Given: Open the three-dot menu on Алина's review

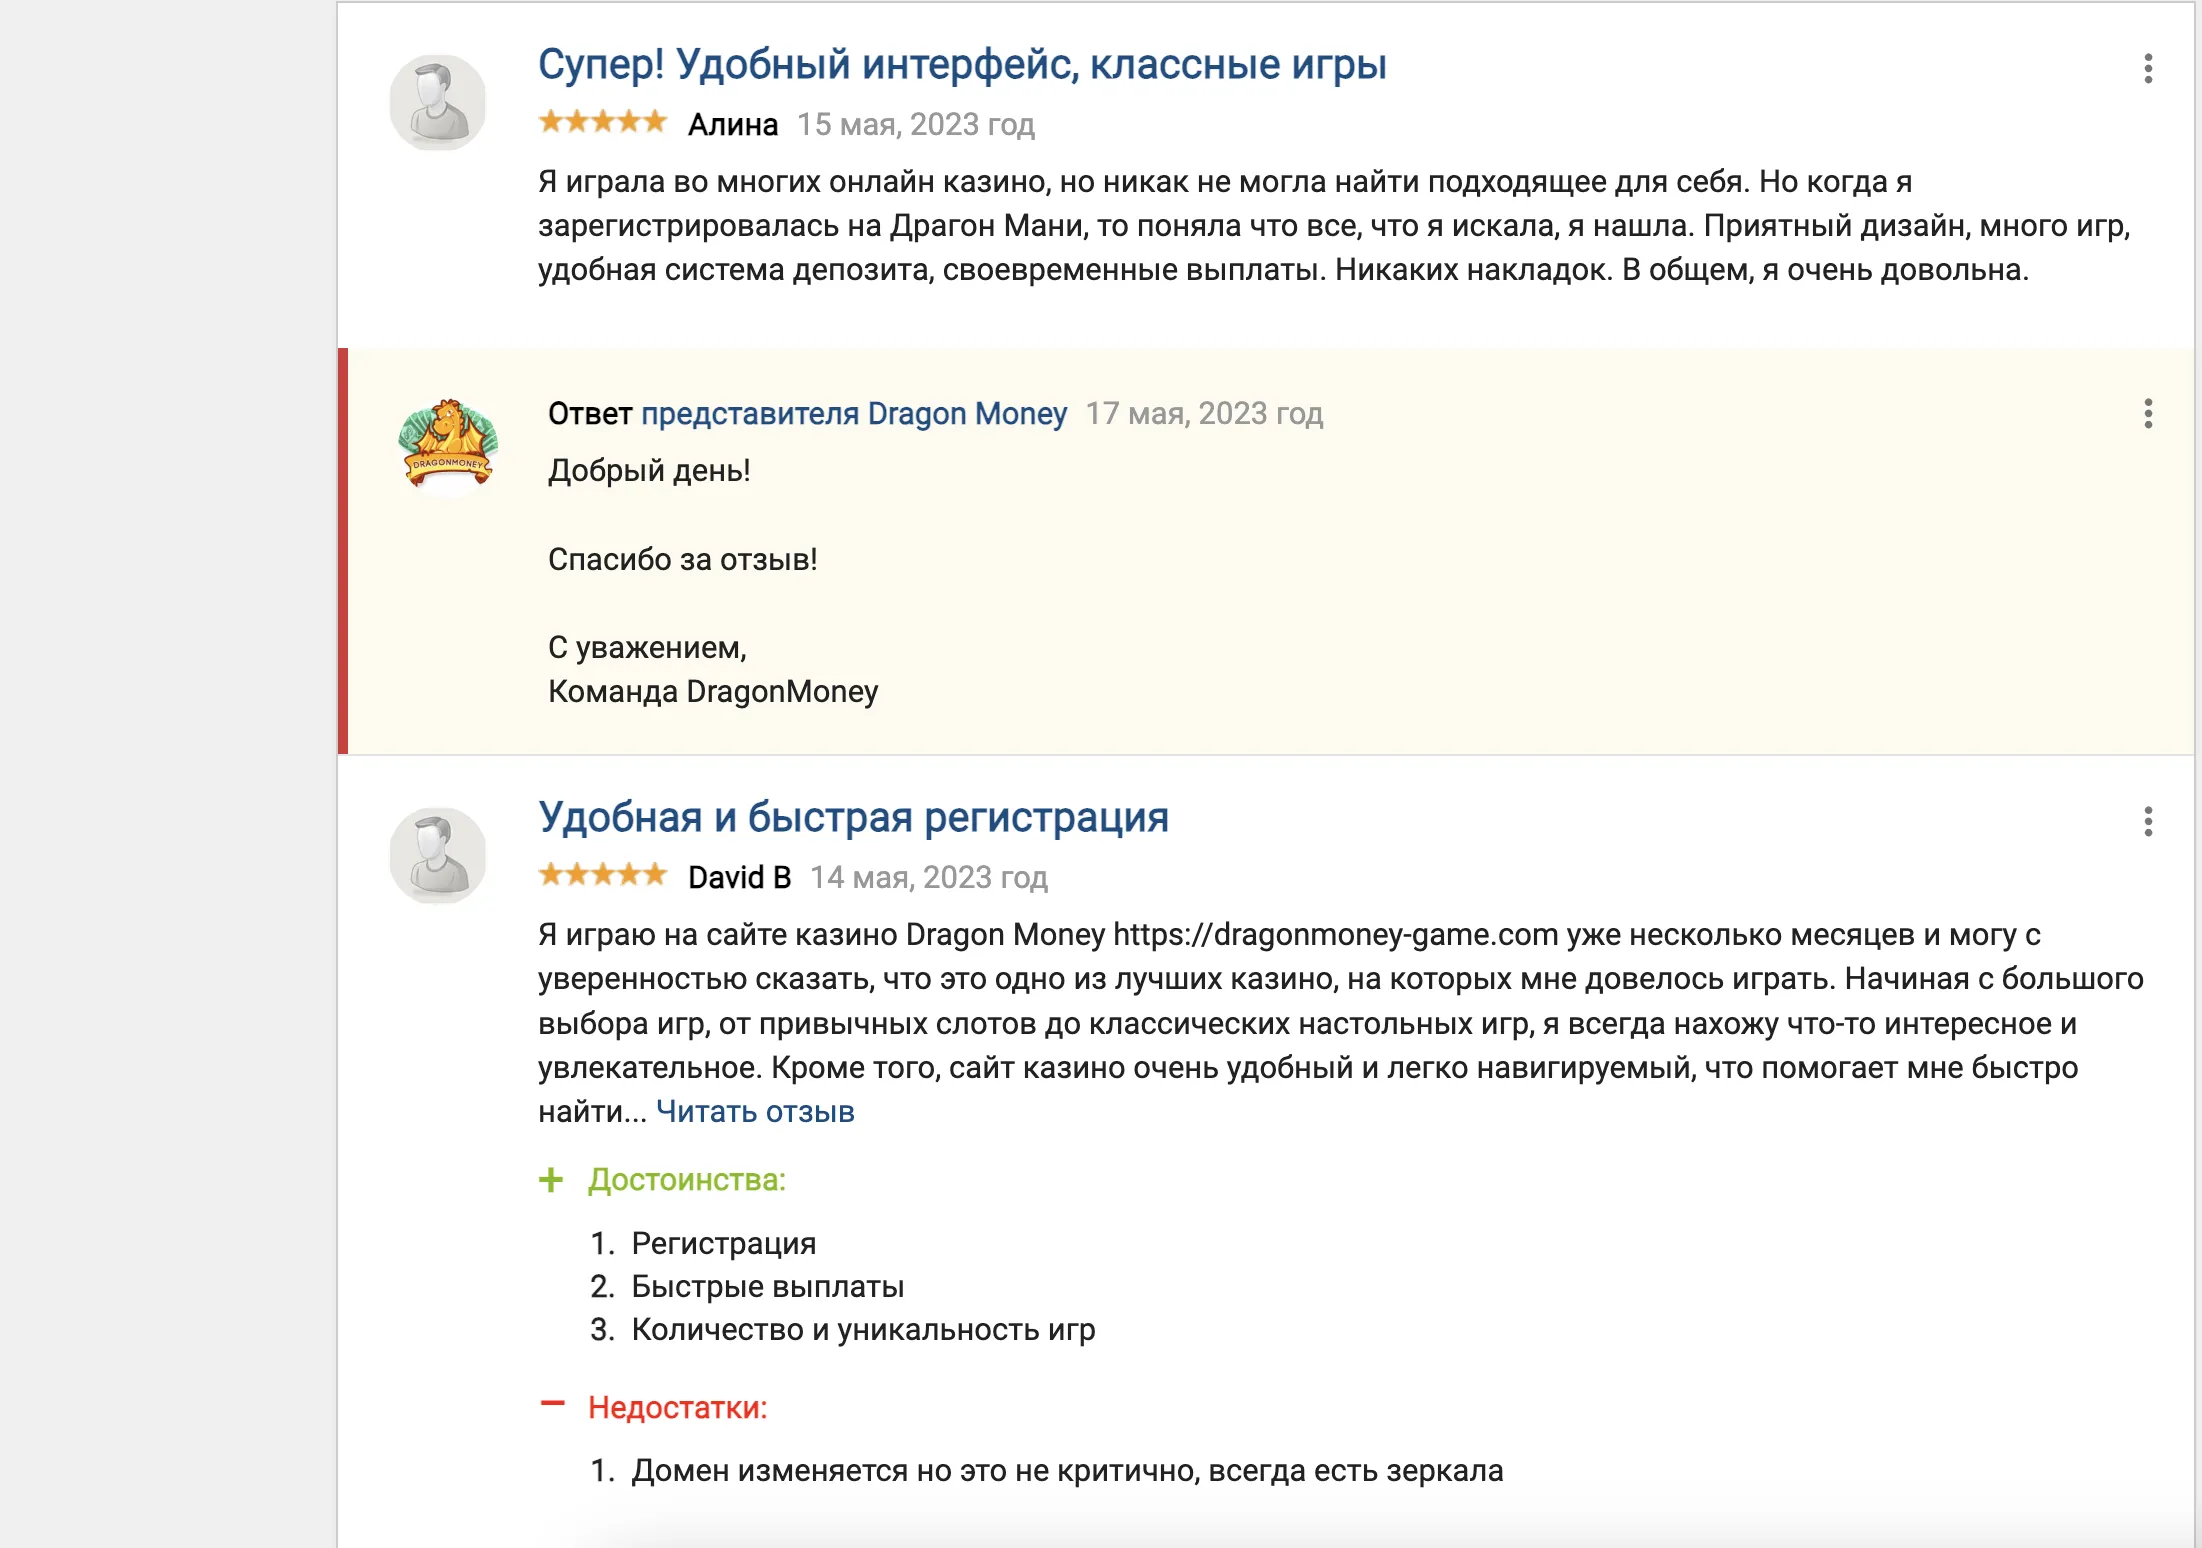Looking at the screenshot, I should tap(2147, 68).
